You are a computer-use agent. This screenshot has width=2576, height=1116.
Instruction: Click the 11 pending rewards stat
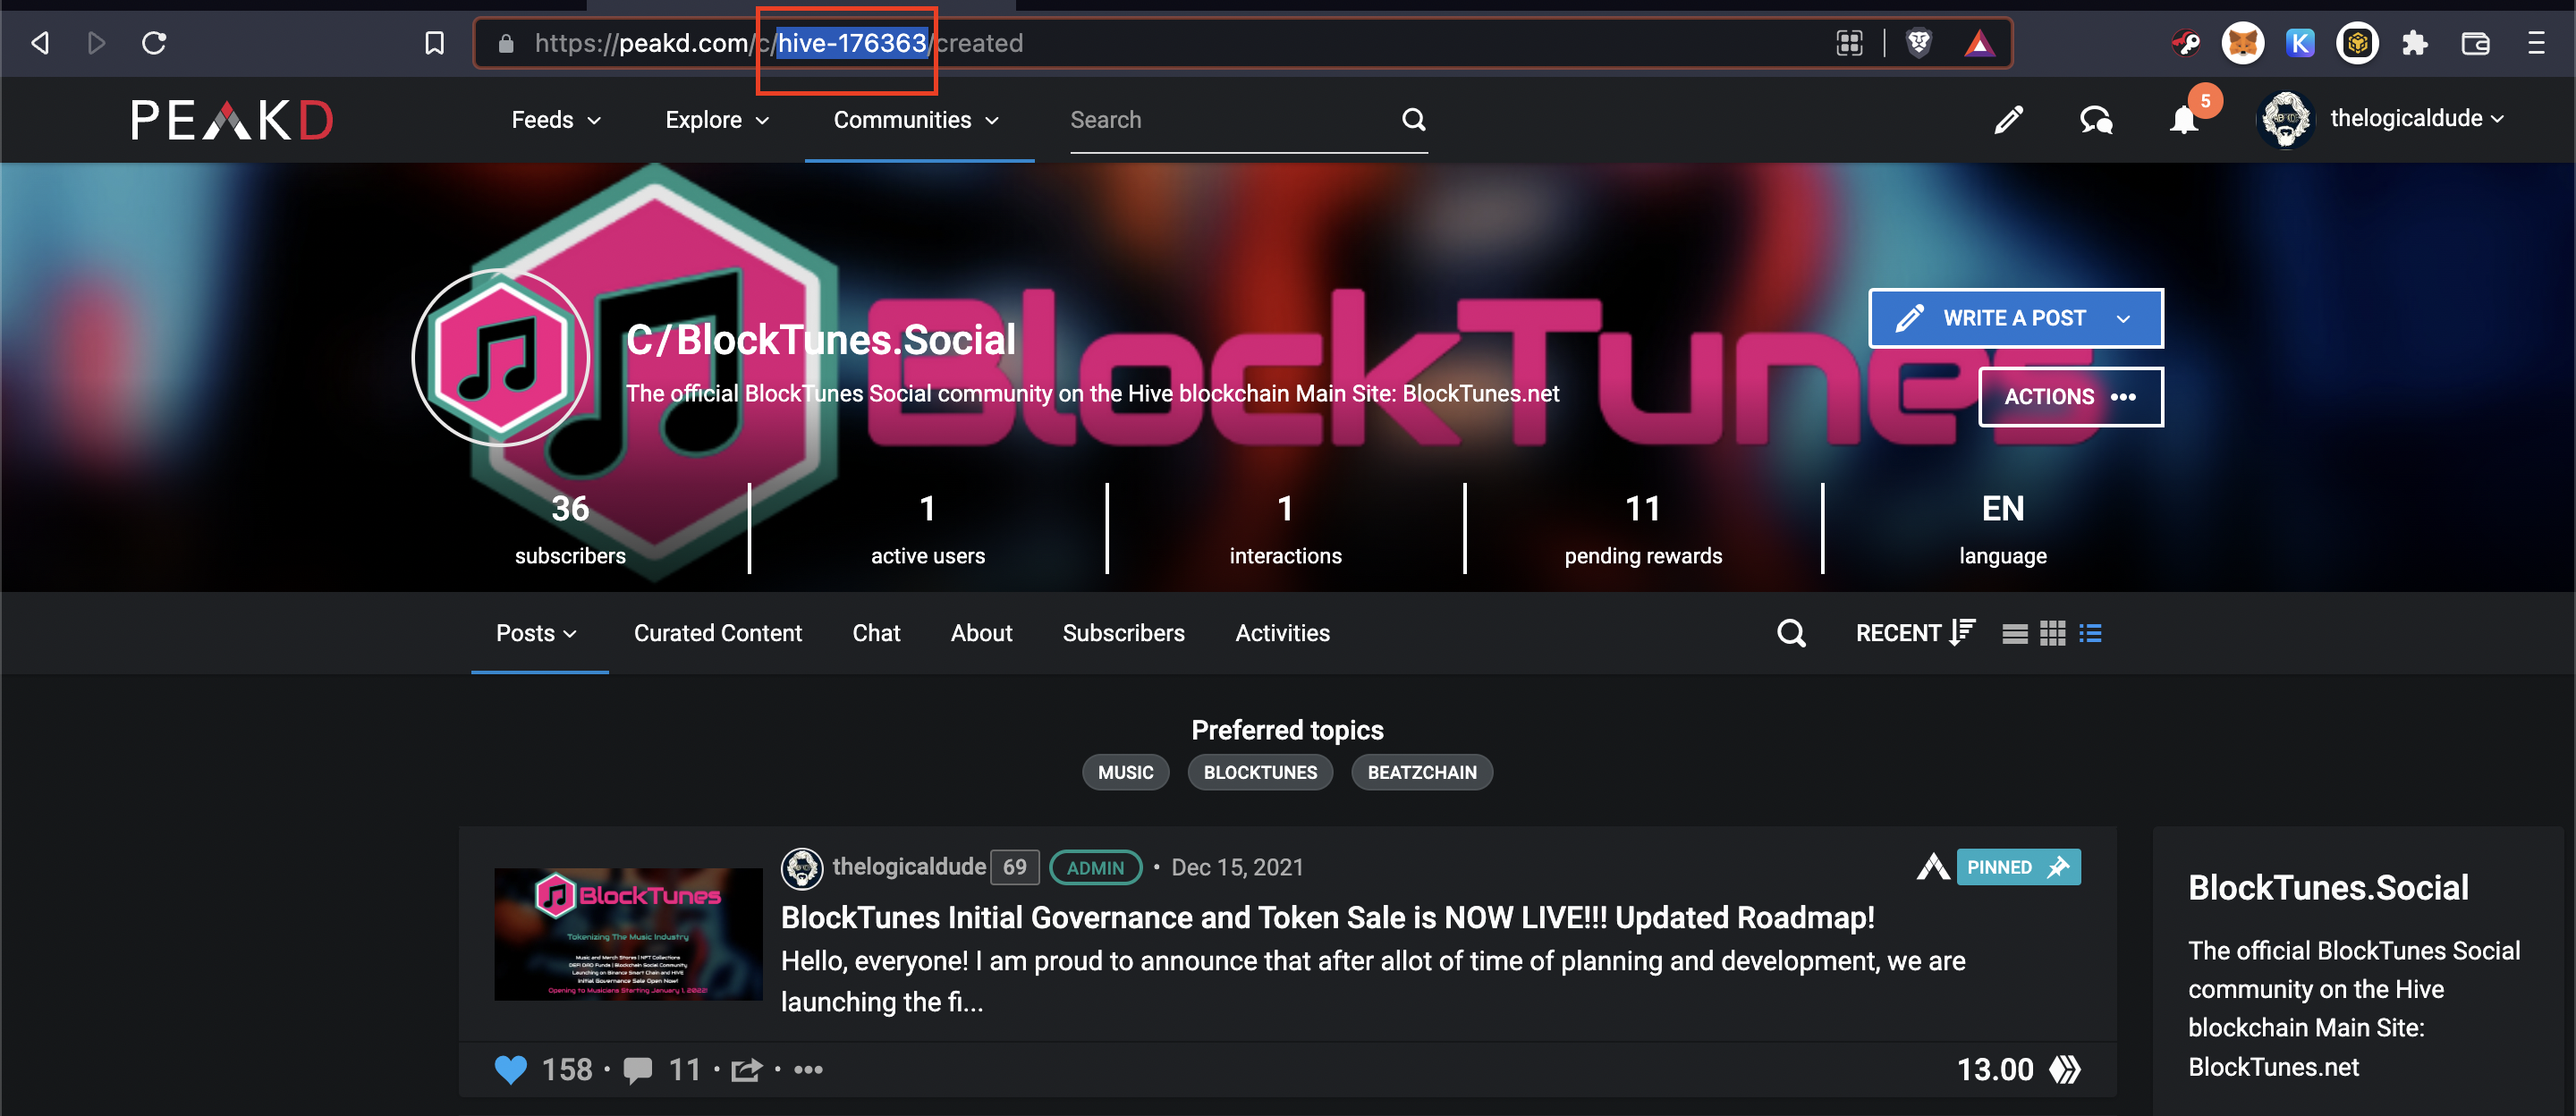pyautogui.click(x=1643, y=529)
